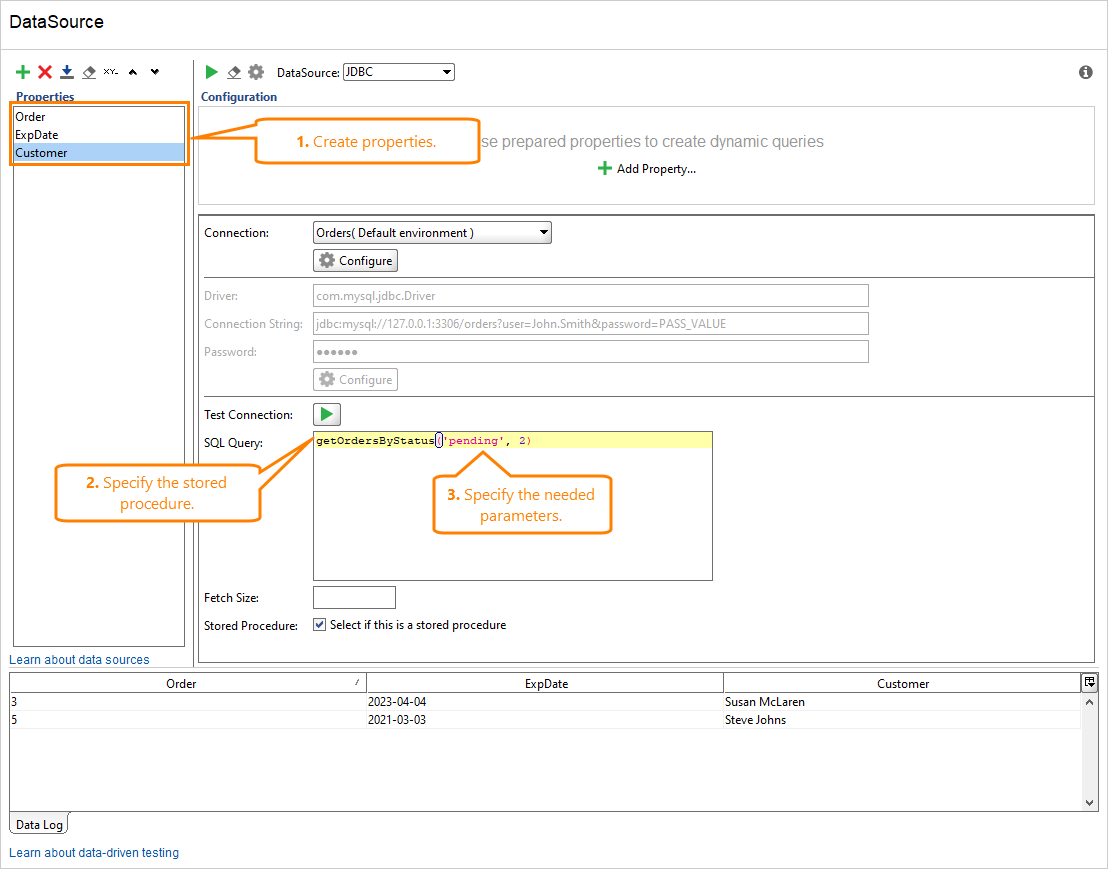Open Connection dropdown Orders (Default environment)

tap(432, 232)
